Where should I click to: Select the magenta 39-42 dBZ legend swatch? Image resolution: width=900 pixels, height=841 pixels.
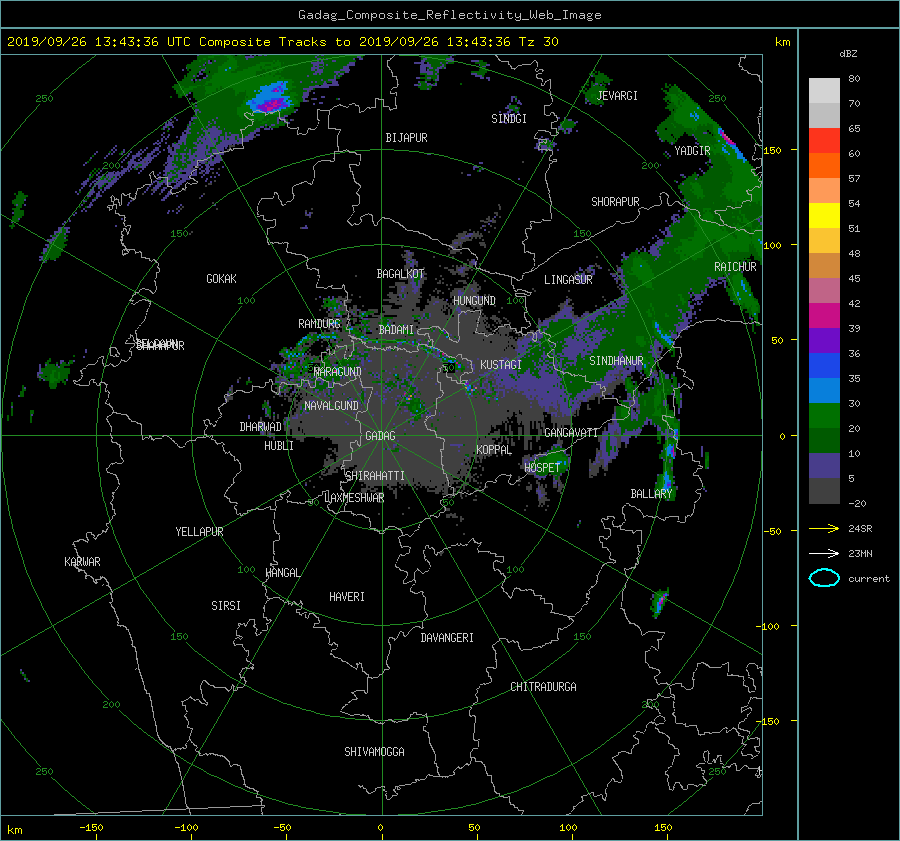(x=824, y=316)
